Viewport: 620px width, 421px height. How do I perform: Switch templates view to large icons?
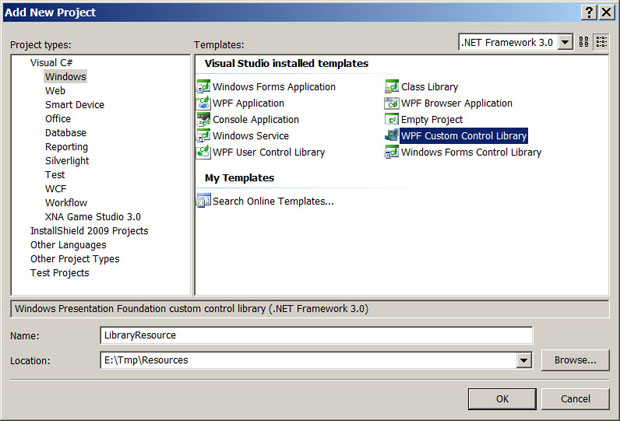(584, 42)
